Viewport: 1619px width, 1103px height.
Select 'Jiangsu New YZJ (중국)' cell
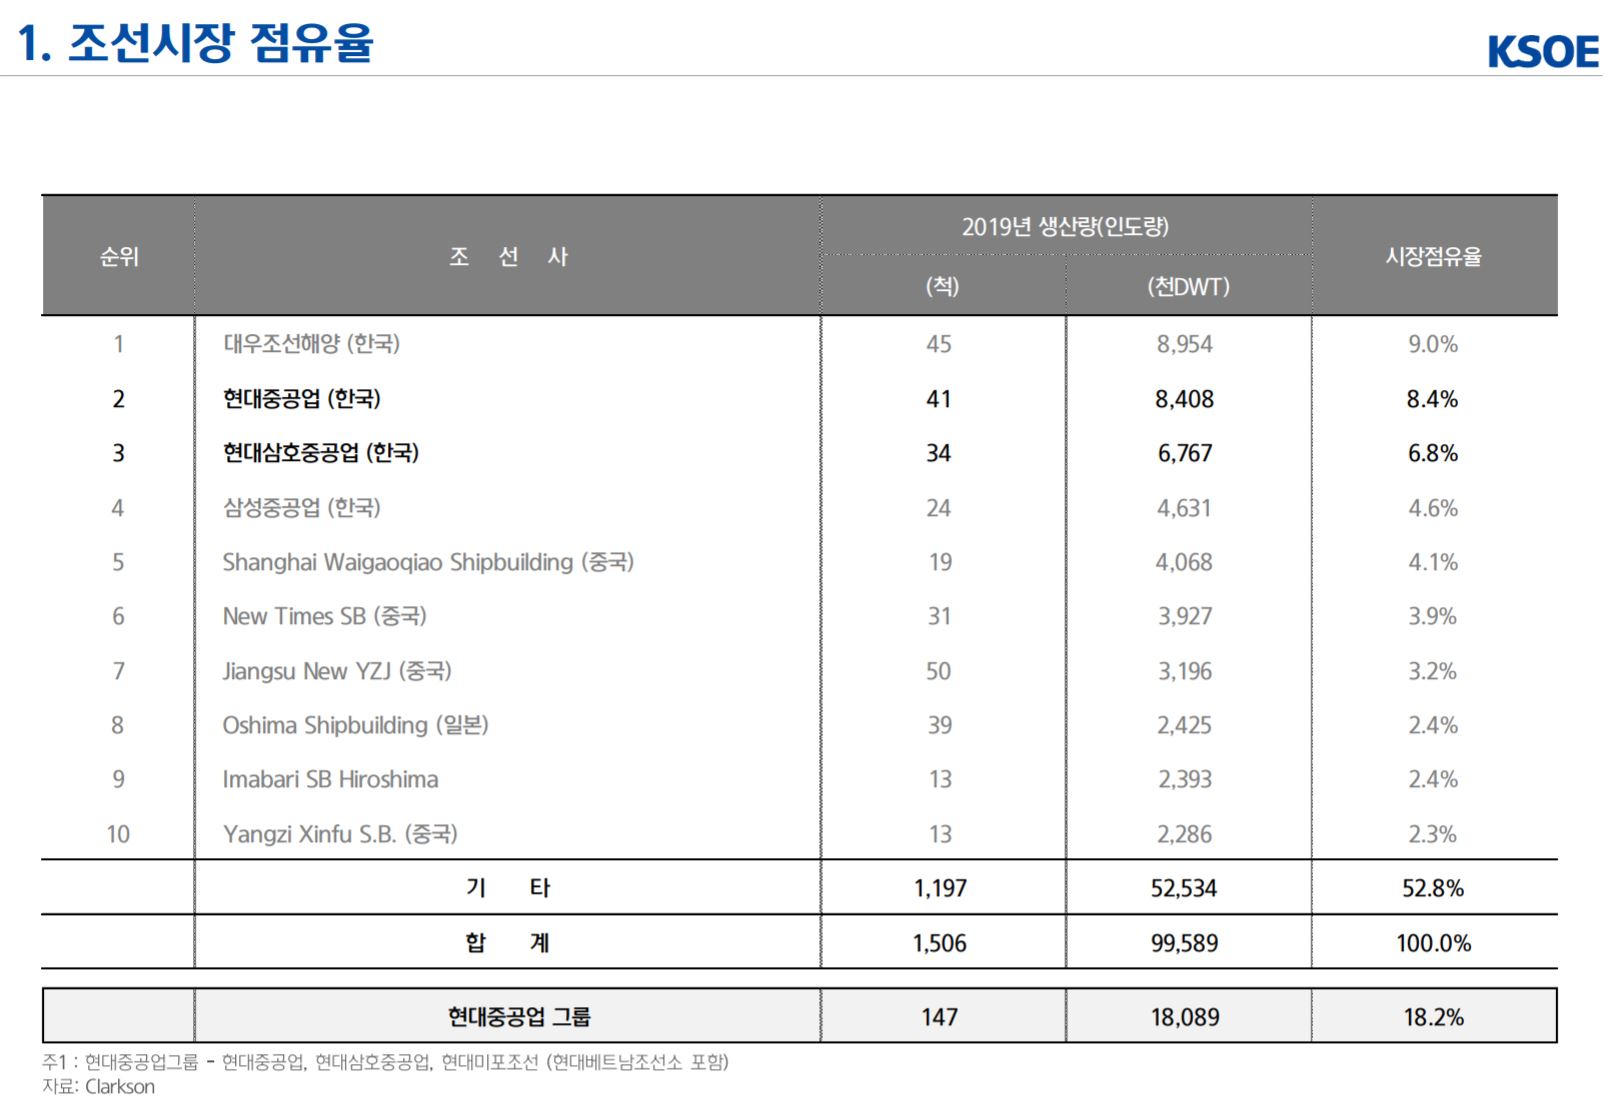coord(337,671)
